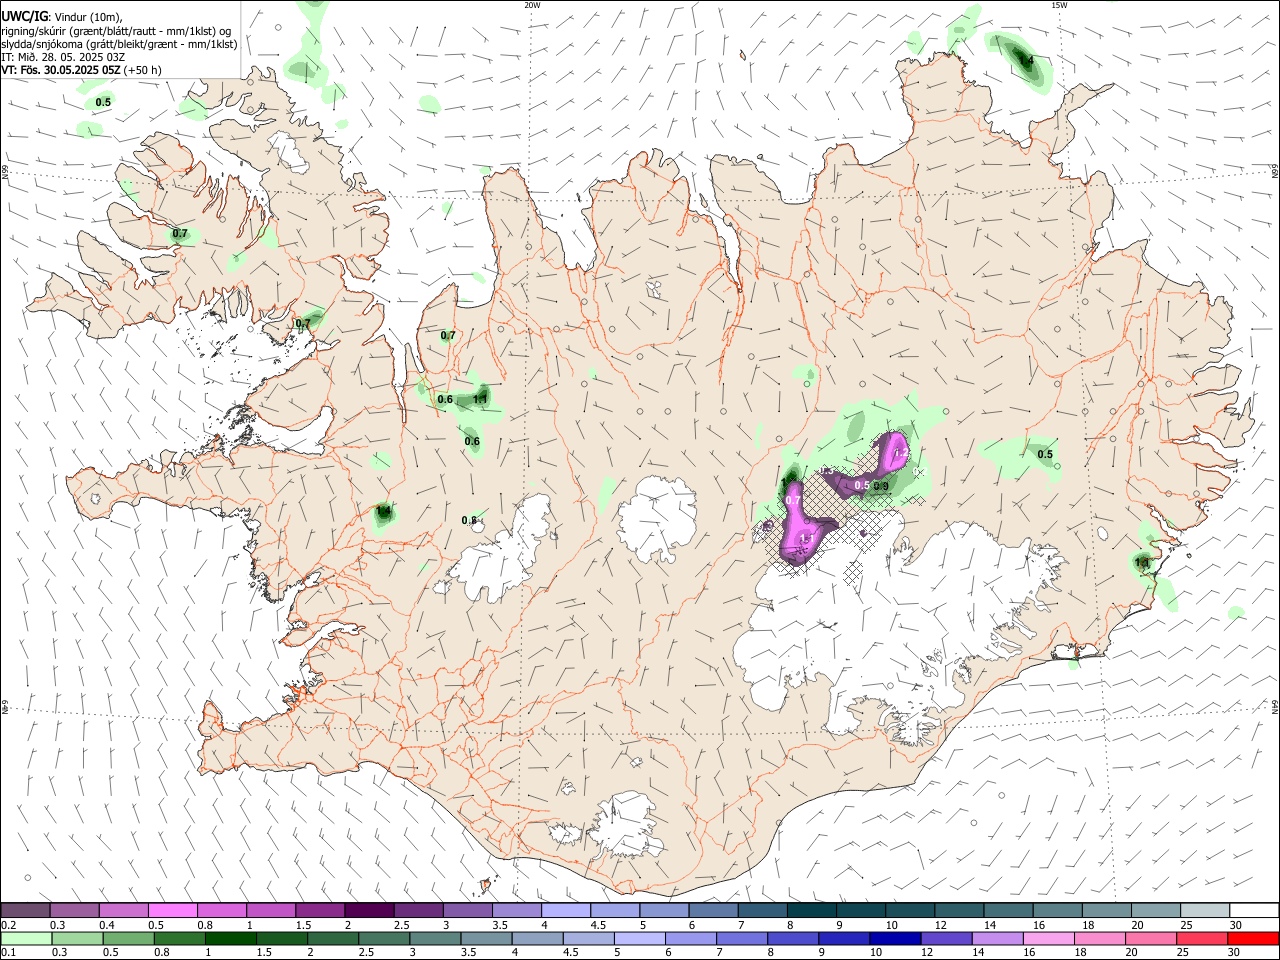Viewport: 1280px width, 960px height.
Task: Click the '20W' longitude label
Action: point(532,5)
